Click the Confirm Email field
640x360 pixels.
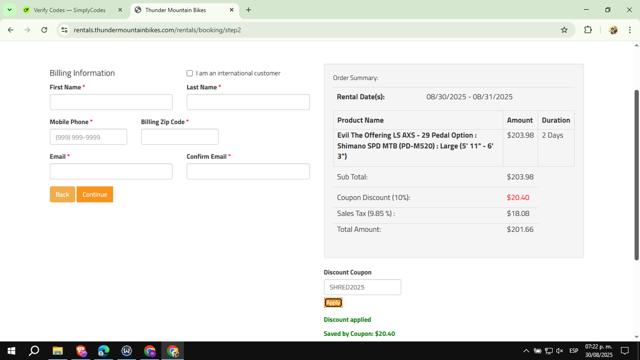coord(248,171)
